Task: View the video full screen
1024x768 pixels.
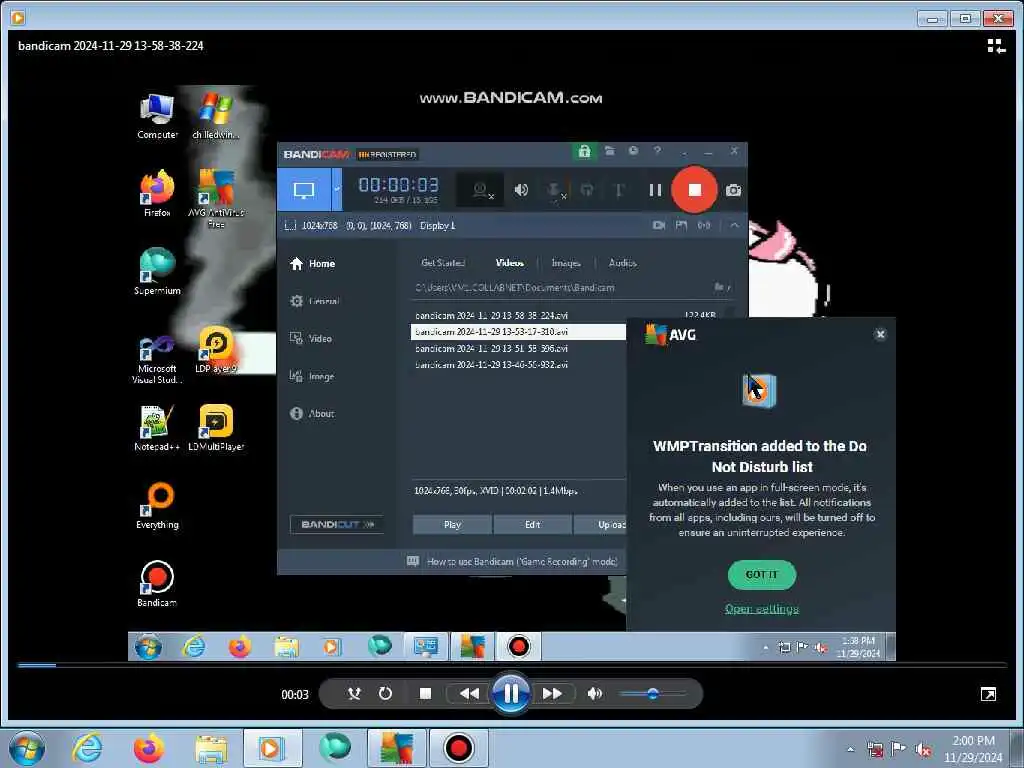Action: pyautogui.click(x=988, y=694)
